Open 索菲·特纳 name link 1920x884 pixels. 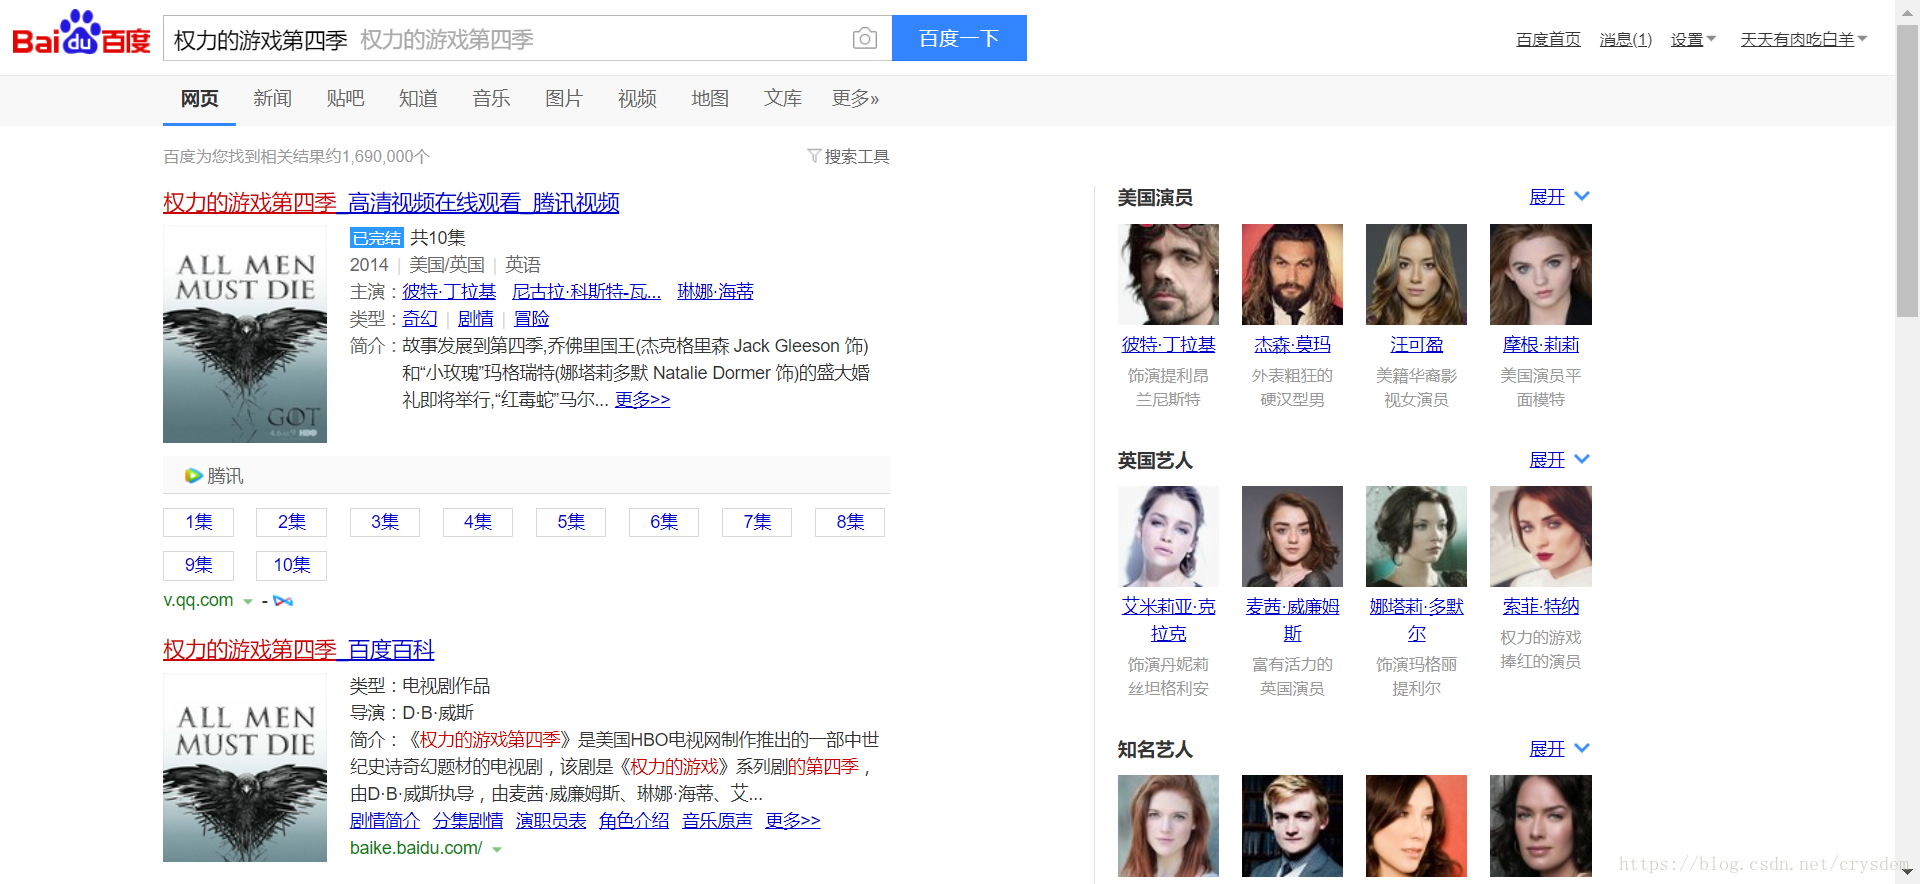[x=1540, y=606]
